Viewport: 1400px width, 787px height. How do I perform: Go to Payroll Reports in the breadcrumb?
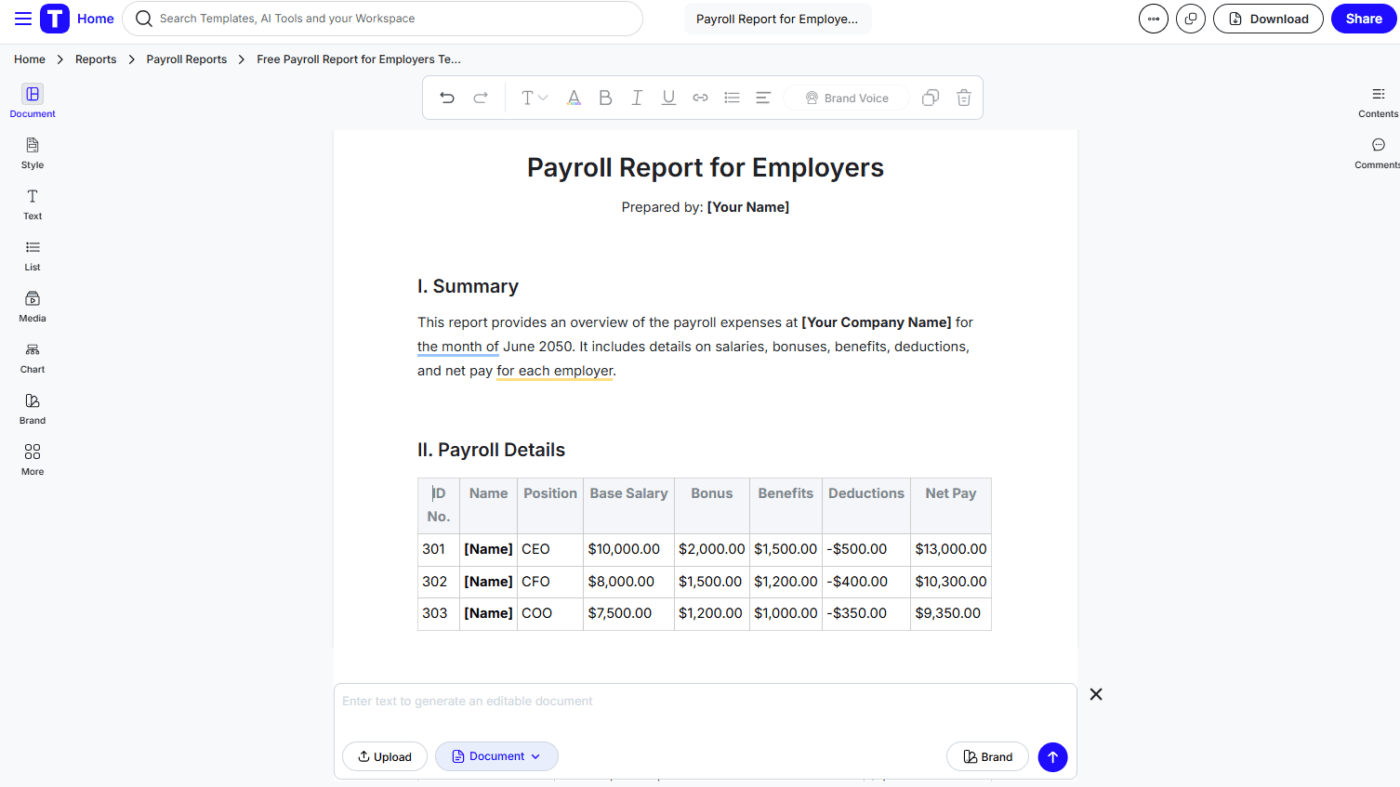(186, 59)
